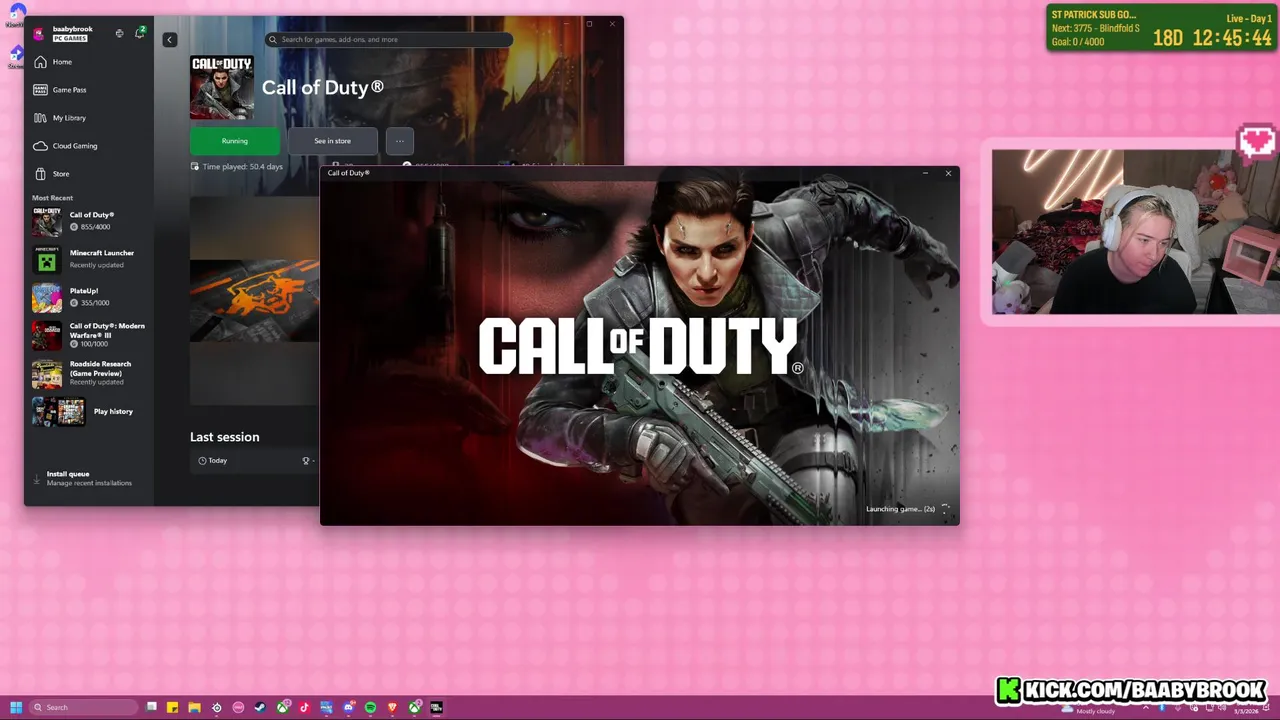Viewport: 1280px width, 720px height.
Task: Click the Call of Duty box art thumbnail
Action: coord(222,88)
